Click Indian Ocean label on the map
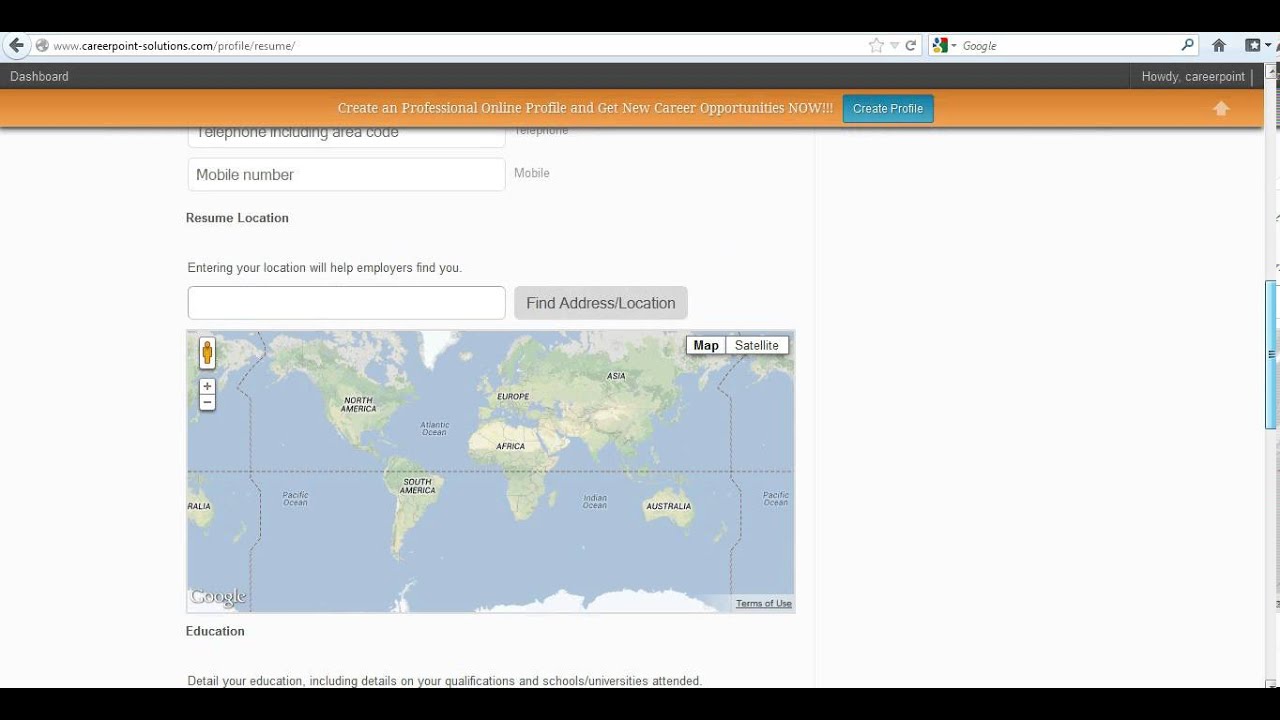Screen dimensions: 1280x720 pos(595,501)
